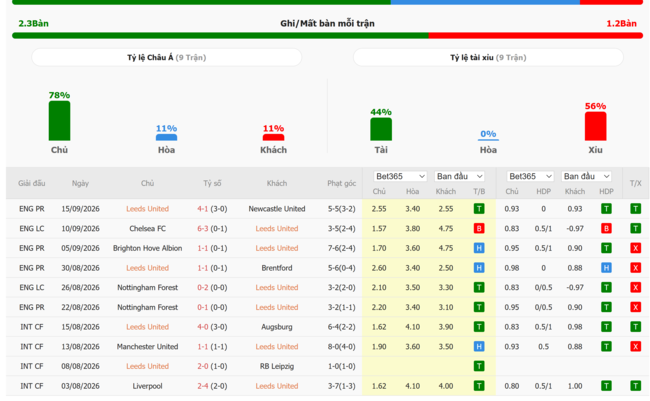
Task: Click date 03/08/2026 cell
Action: tap(80, 386)
